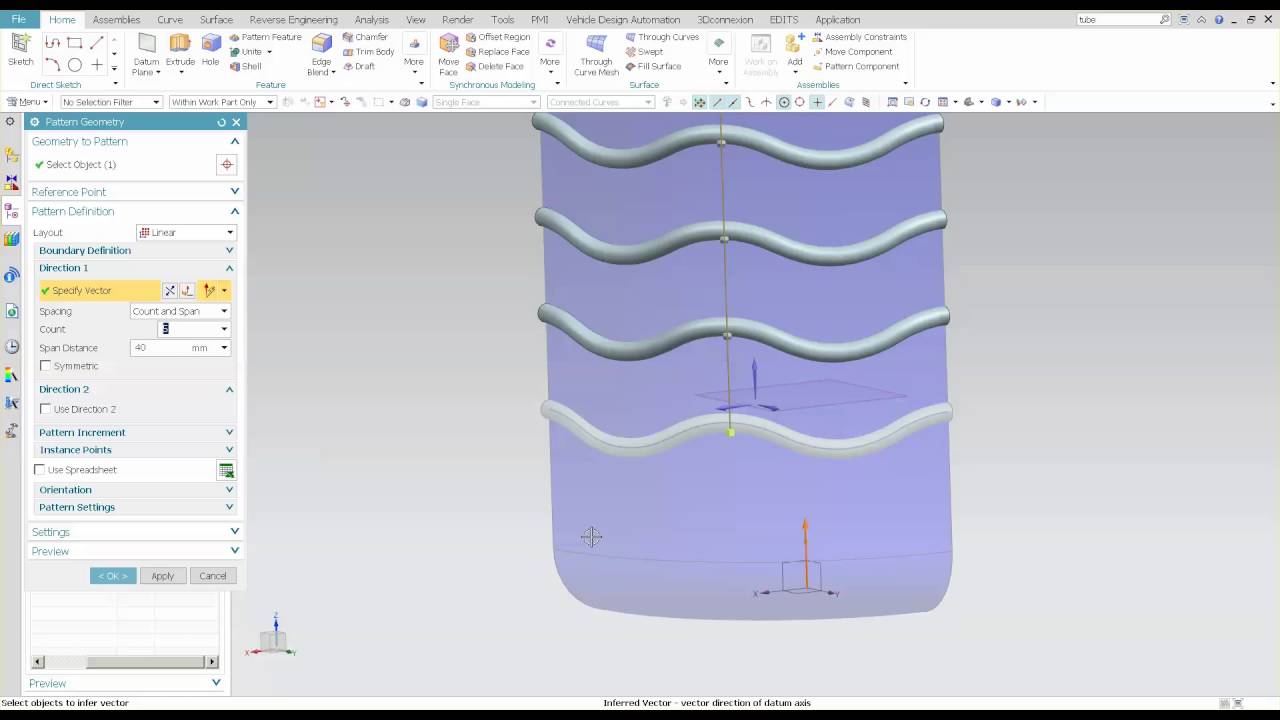Expand the Boundary Definition section
This screenshot has width=1280, height=720.
pos(135,250)
